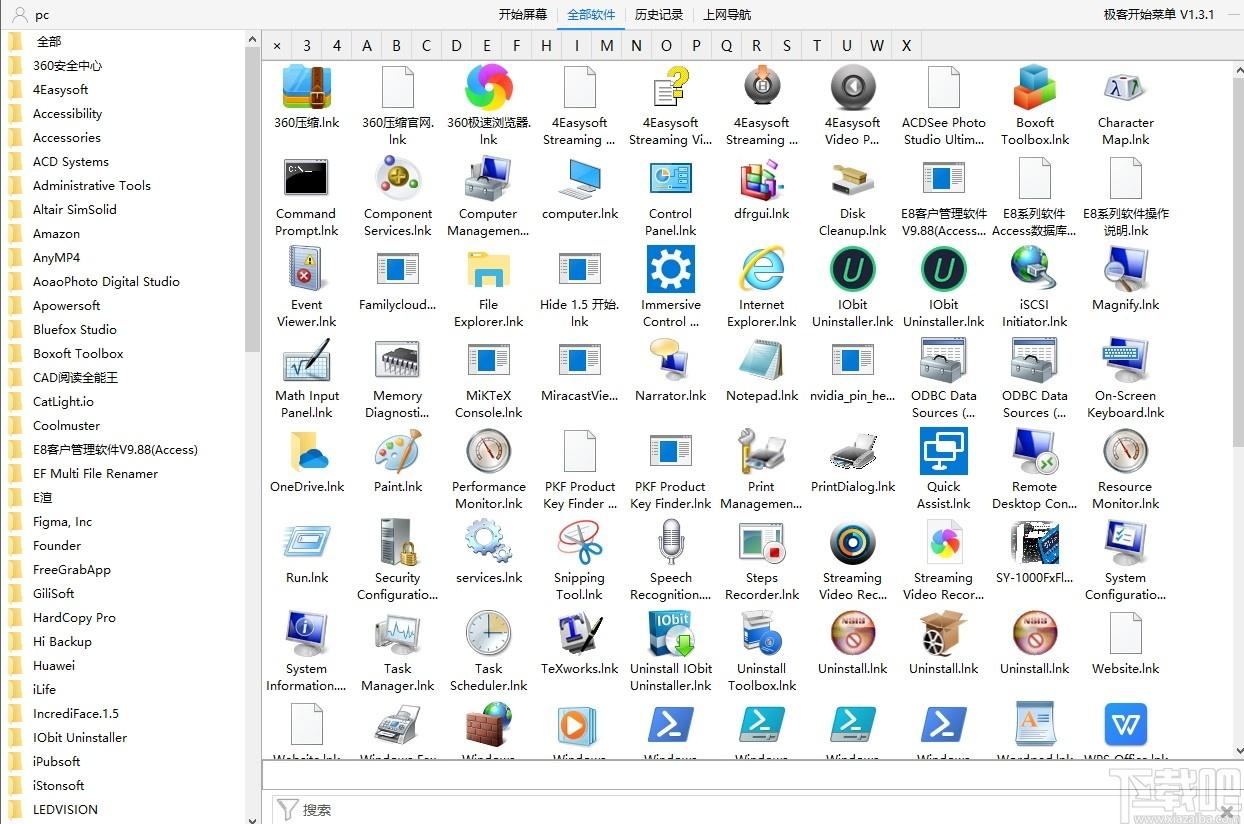Launch the Character Map shortcut

click(1125, 87)
